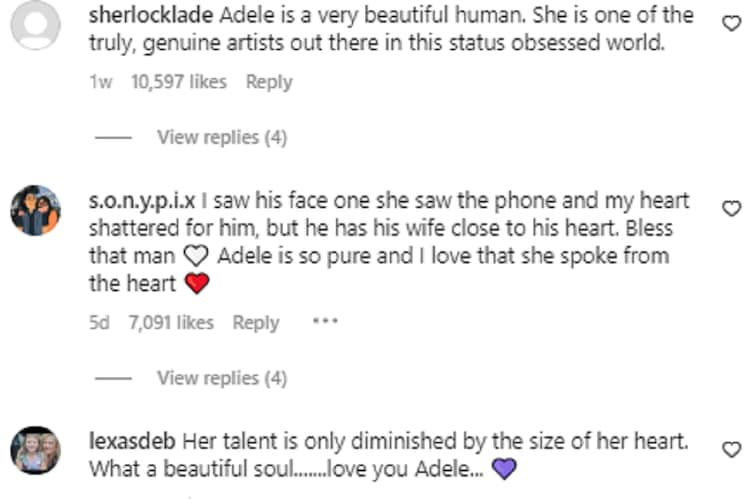Image resolution: width=750 pixels, height=499 pixels.
Task: Open lexasdeb's profile picture
Action: (x=36, y=451)
